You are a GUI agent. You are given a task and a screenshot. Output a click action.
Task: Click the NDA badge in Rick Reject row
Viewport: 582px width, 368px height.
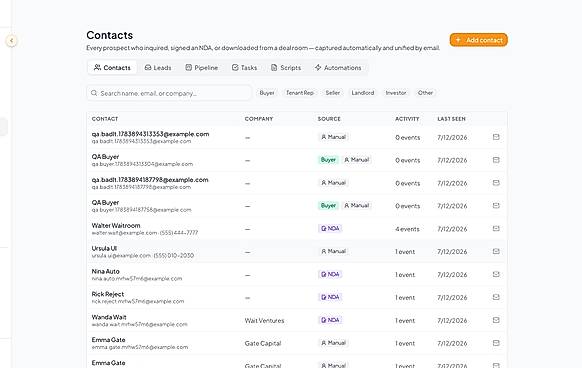pos(330,297)
